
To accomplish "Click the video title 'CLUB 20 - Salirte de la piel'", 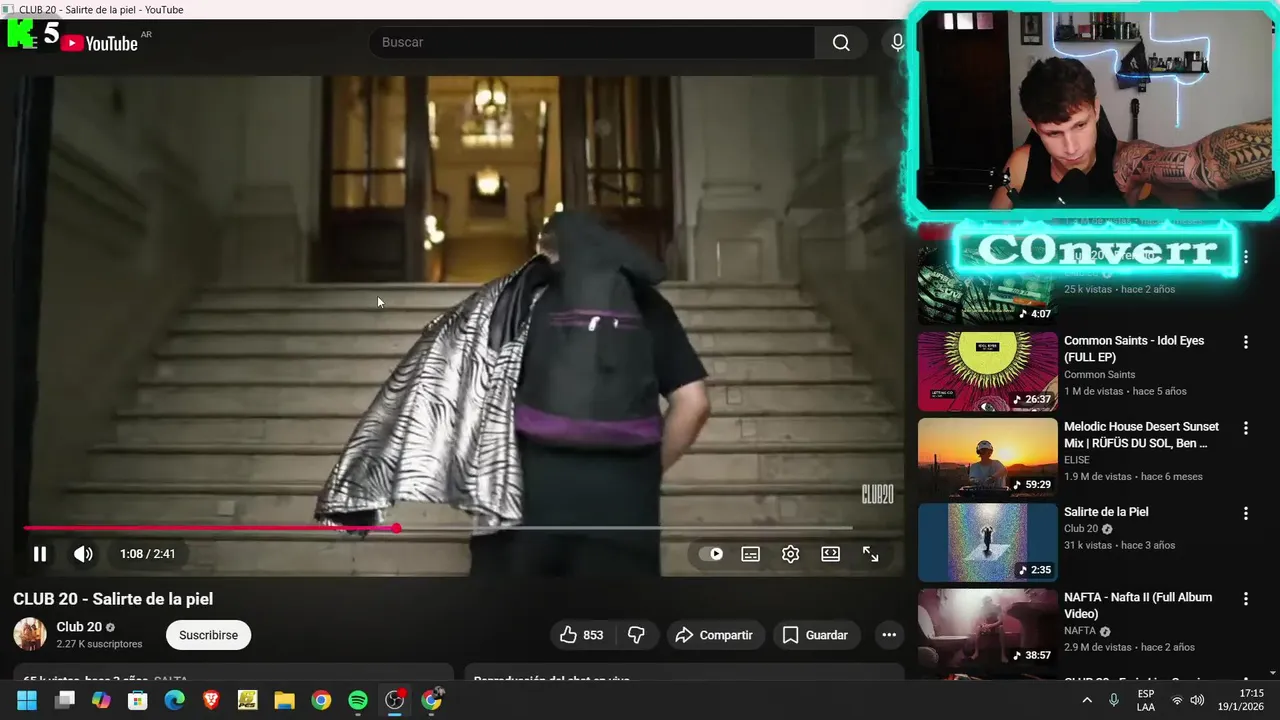I will pyautogui.click(x=113, y=599).
